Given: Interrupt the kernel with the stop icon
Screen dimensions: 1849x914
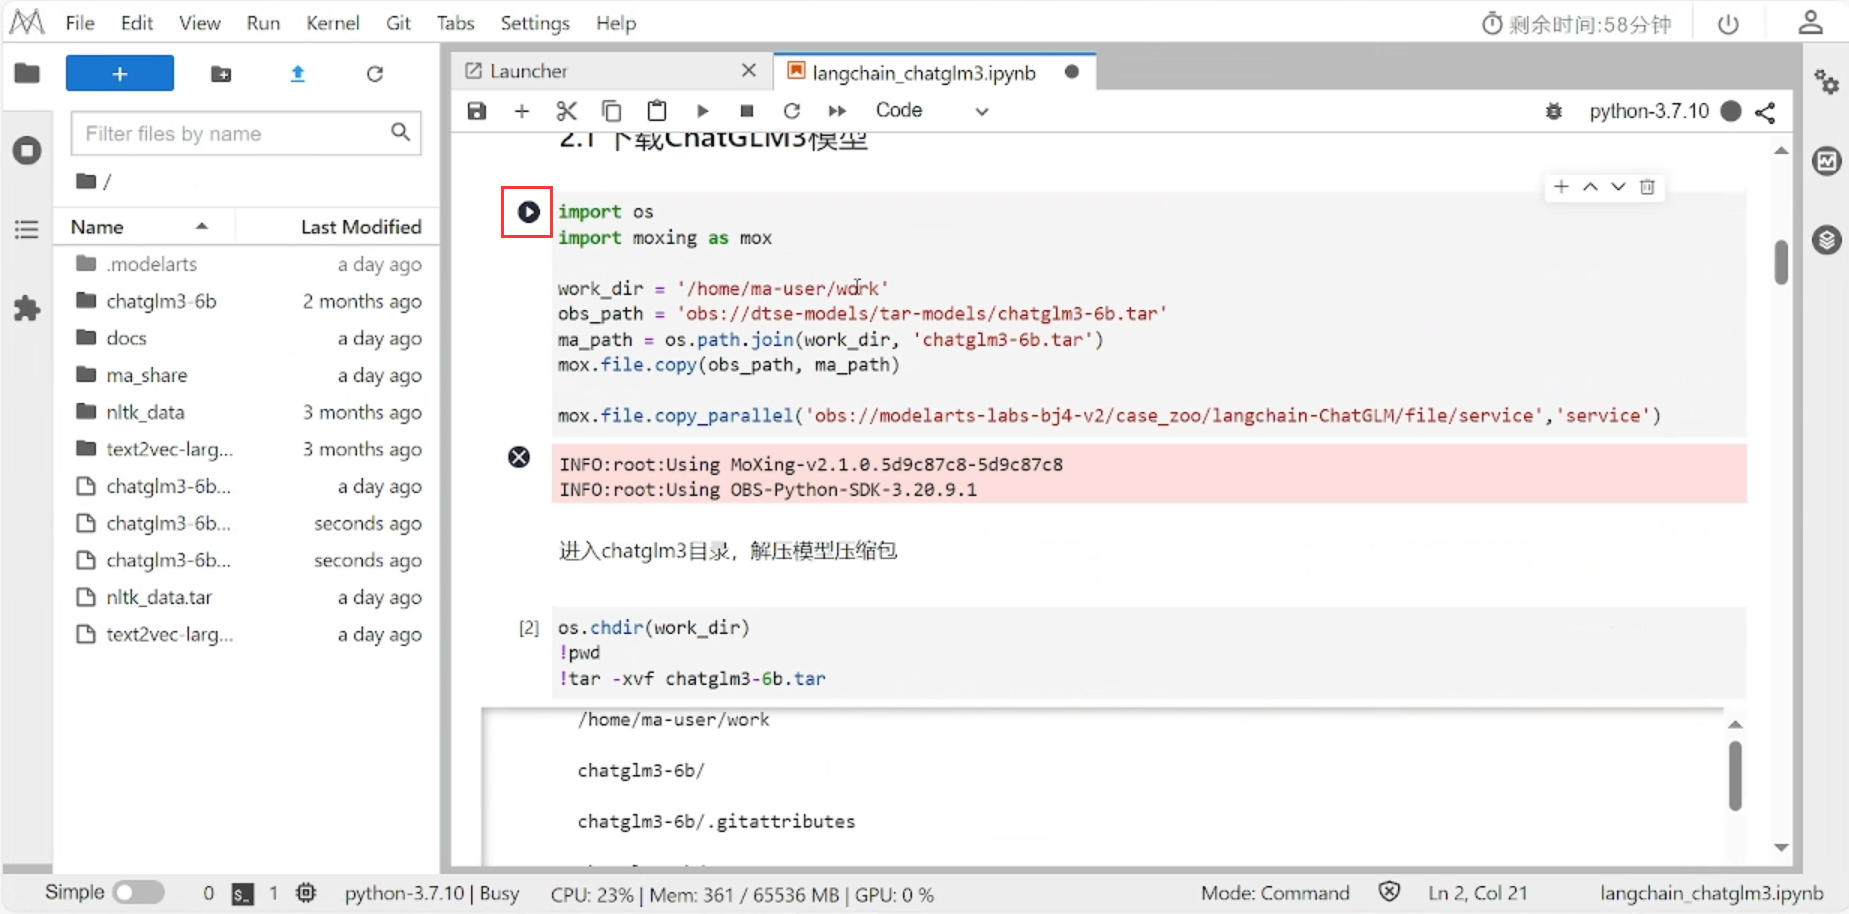Looking at the screenshot, I should click(x=746, y=111).
